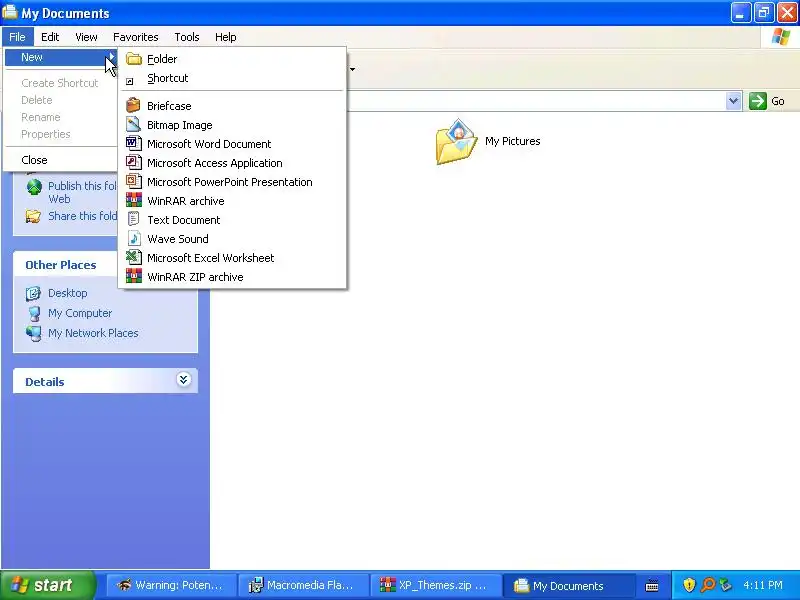Click the My Pictures folder label

(x=513, y=141)
